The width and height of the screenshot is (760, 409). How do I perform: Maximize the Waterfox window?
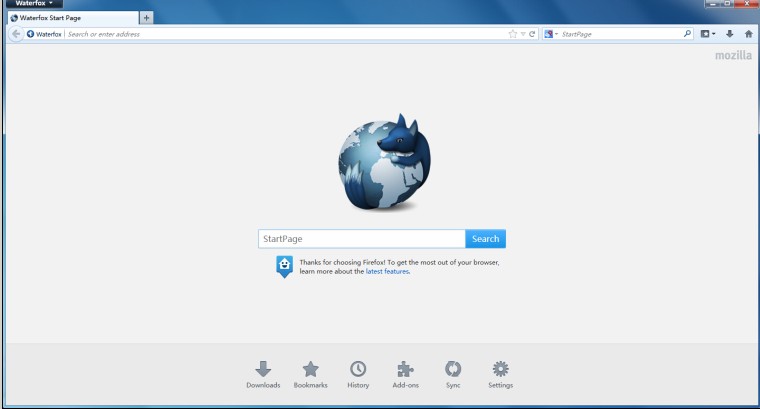(x=727, y=3)
